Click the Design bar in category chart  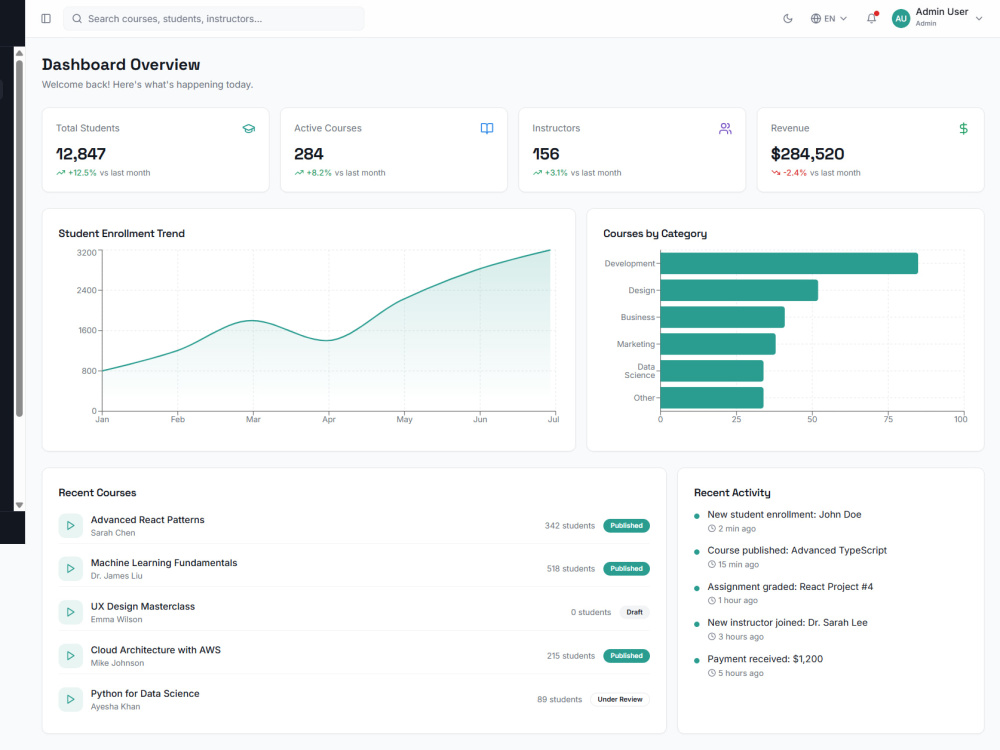coord(739,290)
